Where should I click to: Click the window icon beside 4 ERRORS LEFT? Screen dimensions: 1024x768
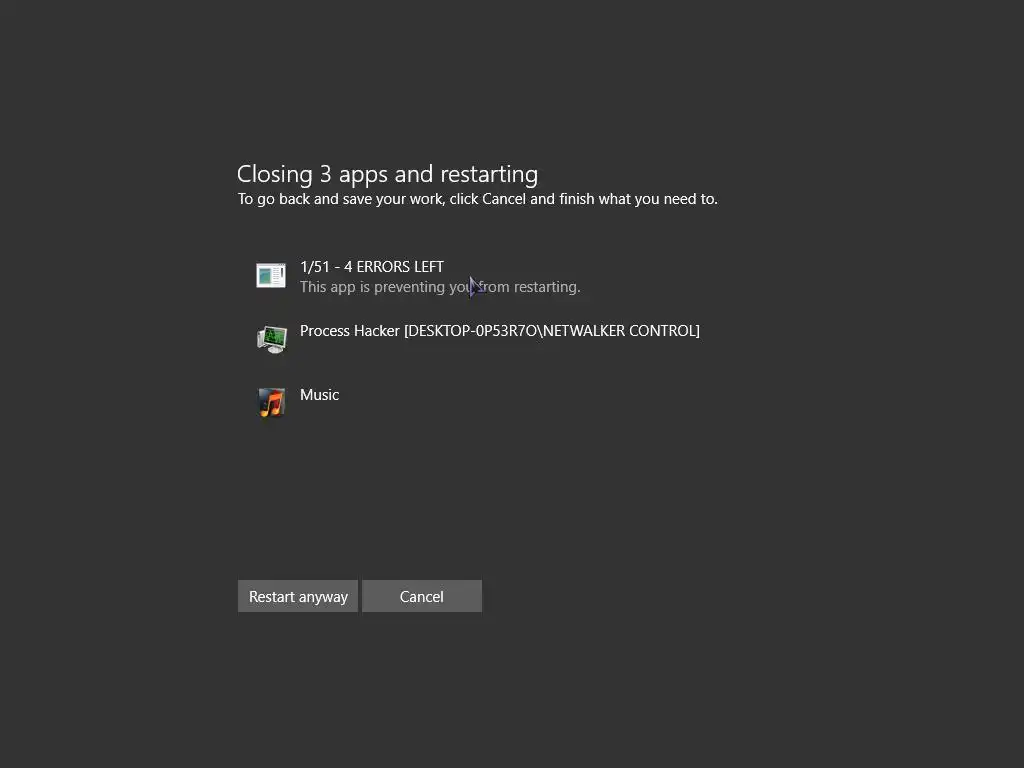pos(271,276)
